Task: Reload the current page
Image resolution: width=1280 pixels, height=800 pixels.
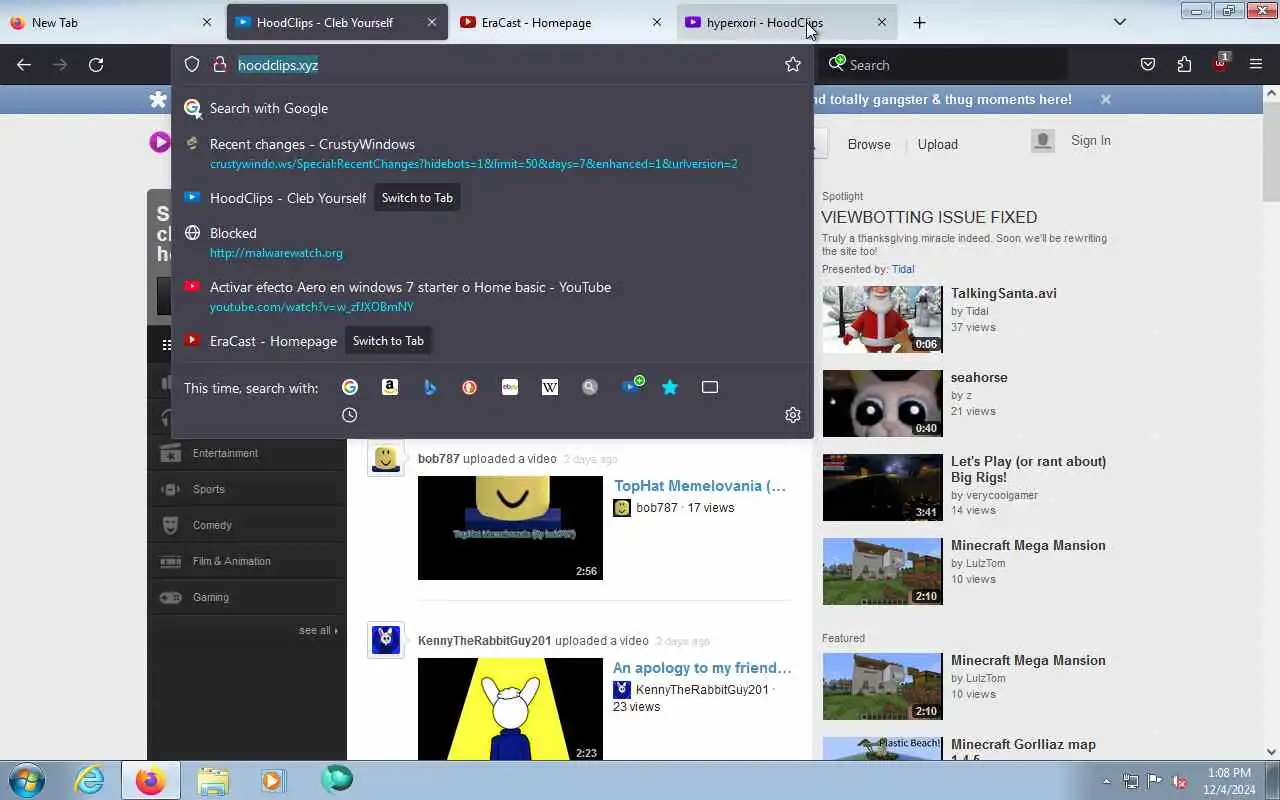Action: pyautogui.click(x=96, y=65)
